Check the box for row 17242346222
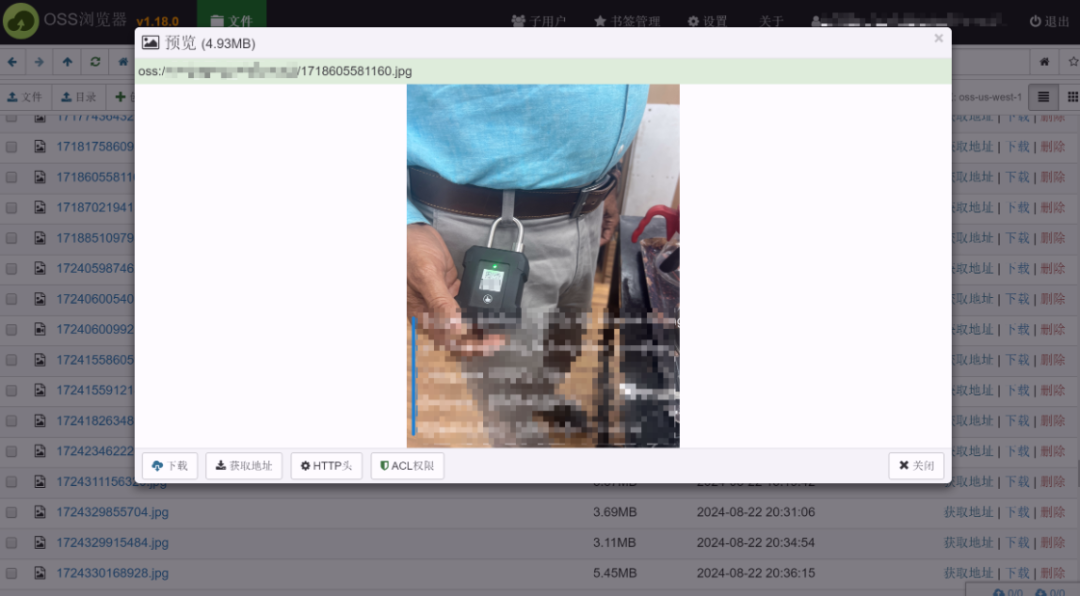1080x596 pixels. coord(12,451)
